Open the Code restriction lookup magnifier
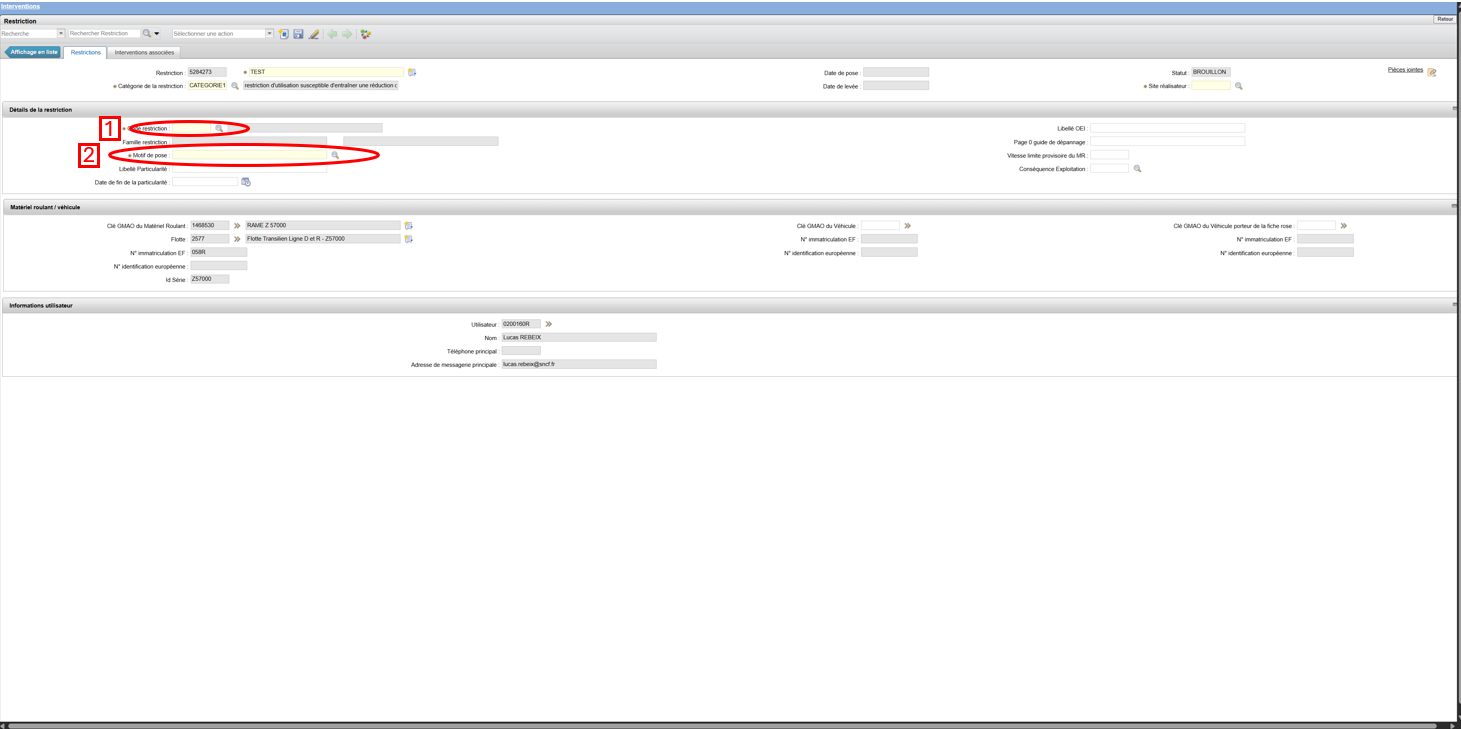The height and width of the screenshot is (729, 1461). [x=219, y=129]
